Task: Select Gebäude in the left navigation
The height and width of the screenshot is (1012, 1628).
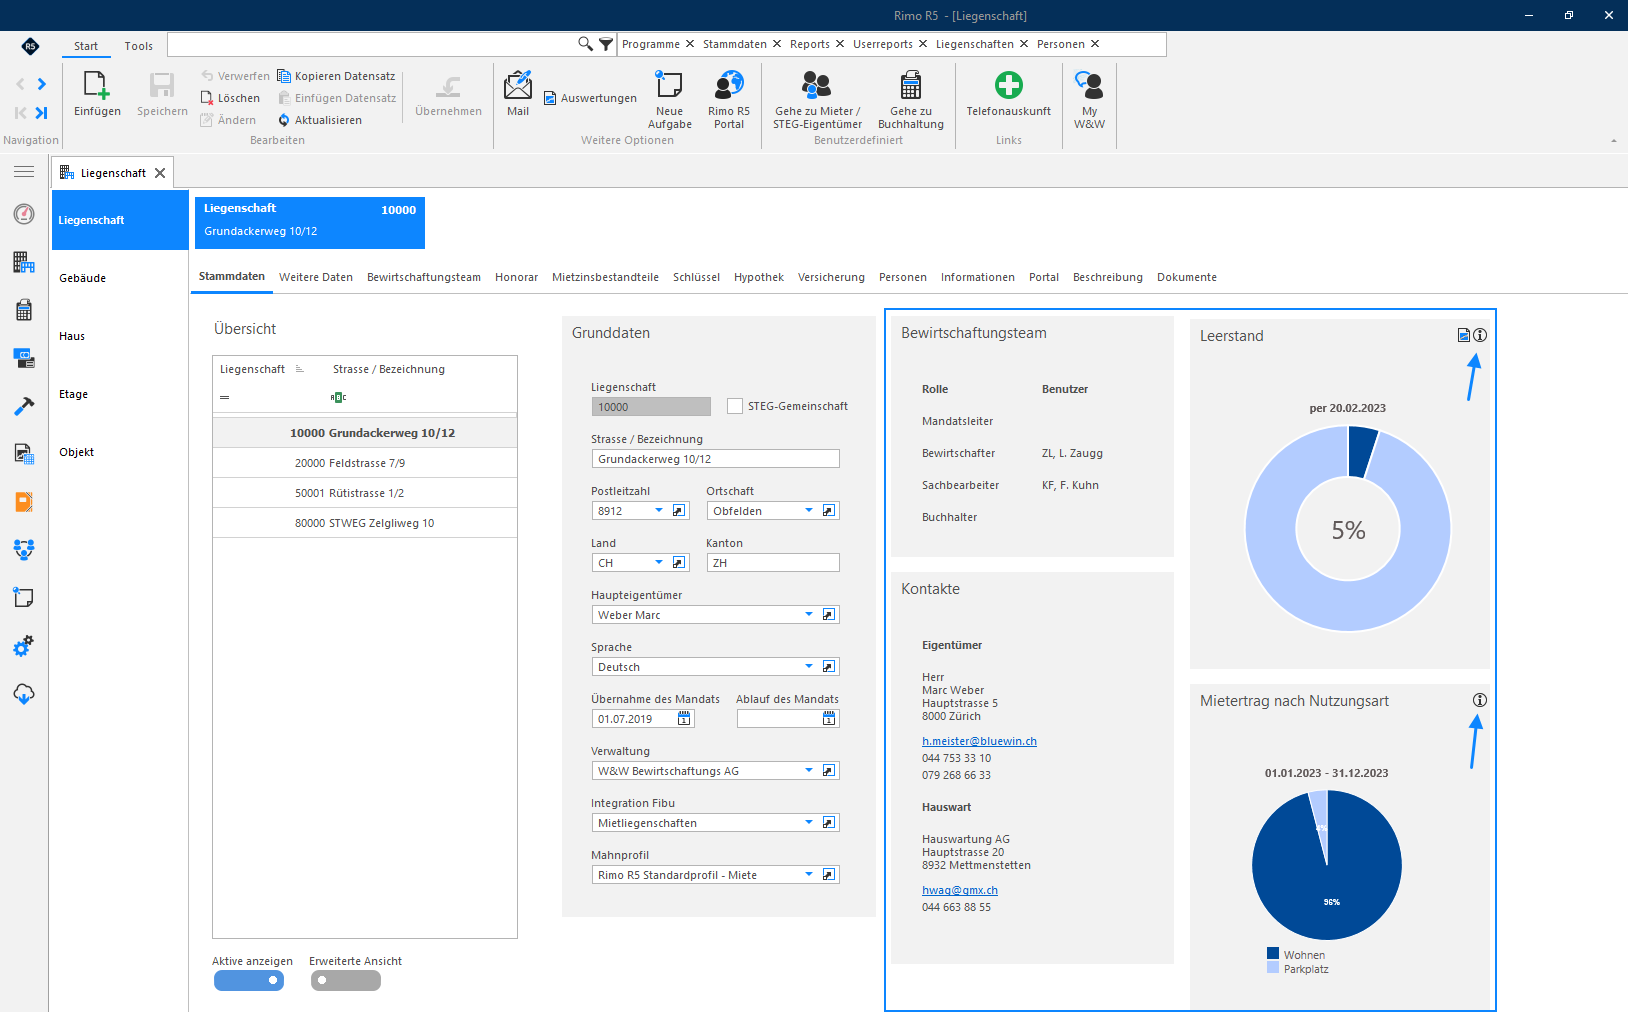Action: (120, 278)
